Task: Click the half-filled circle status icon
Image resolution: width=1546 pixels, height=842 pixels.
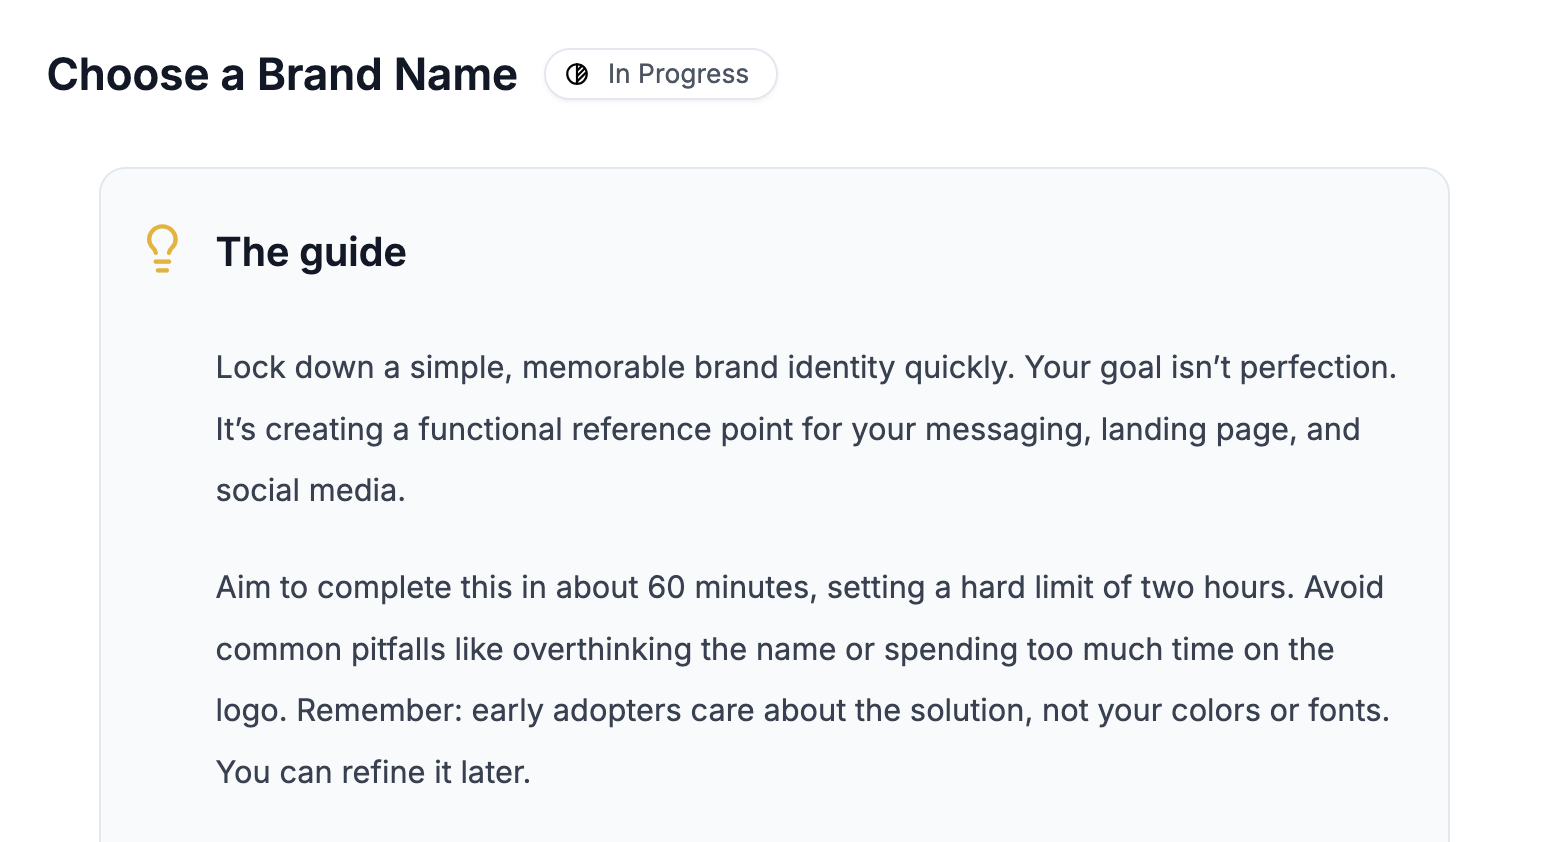Action: pos(577,74)
